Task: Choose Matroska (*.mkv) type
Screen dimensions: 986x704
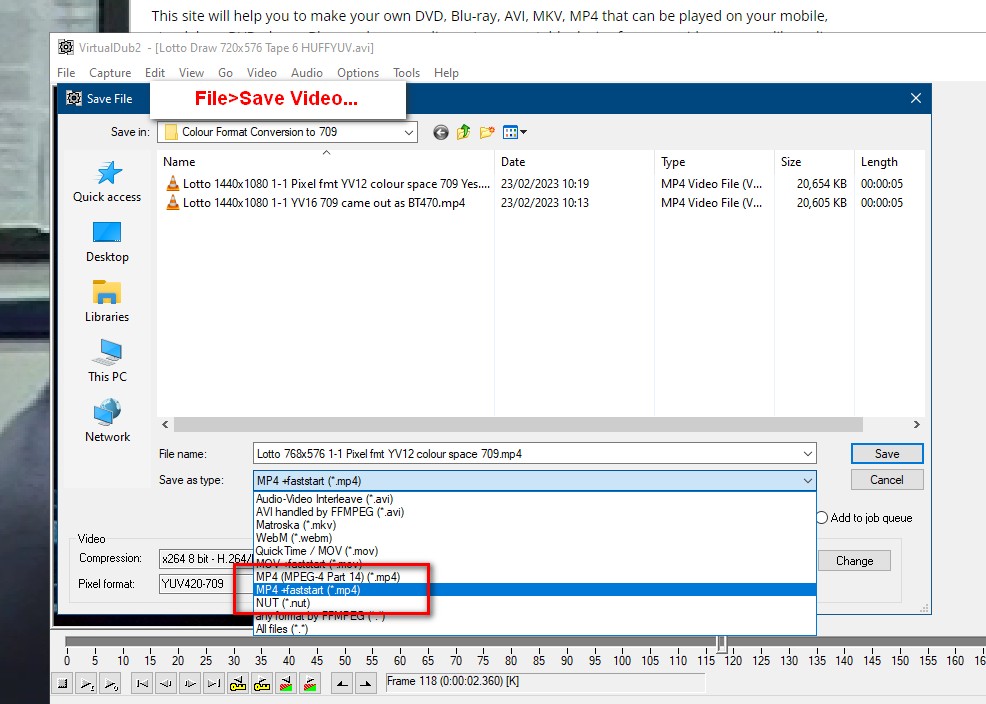Action: [535, 525]
